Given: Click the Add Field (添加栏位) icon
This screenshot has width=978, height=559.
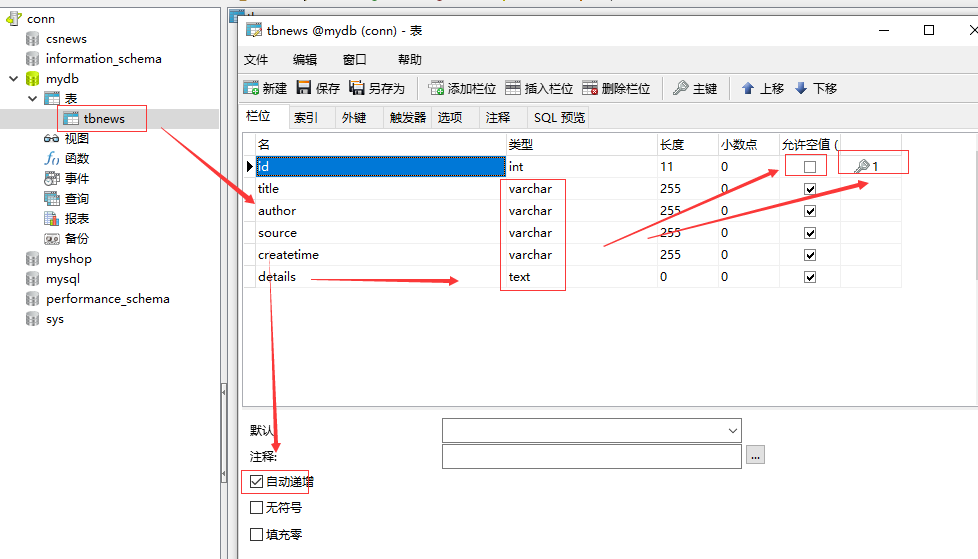Looking at the screenshot, I should click(436, 88).
